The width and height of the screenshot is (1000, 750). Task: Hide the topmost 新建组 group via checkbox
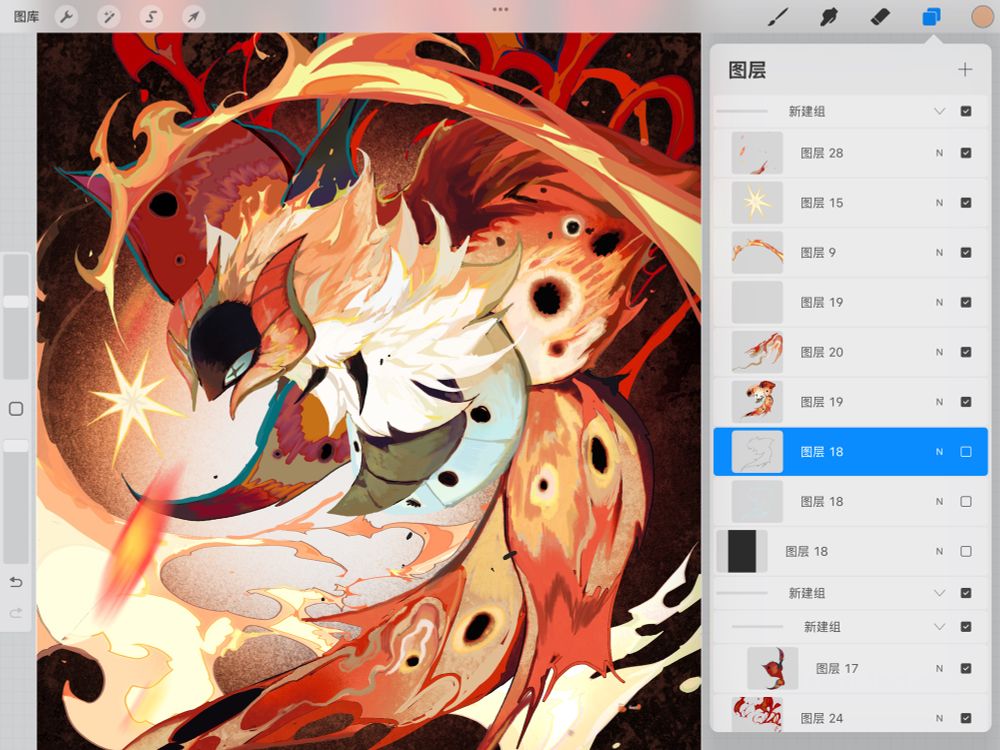coord(966,111)
